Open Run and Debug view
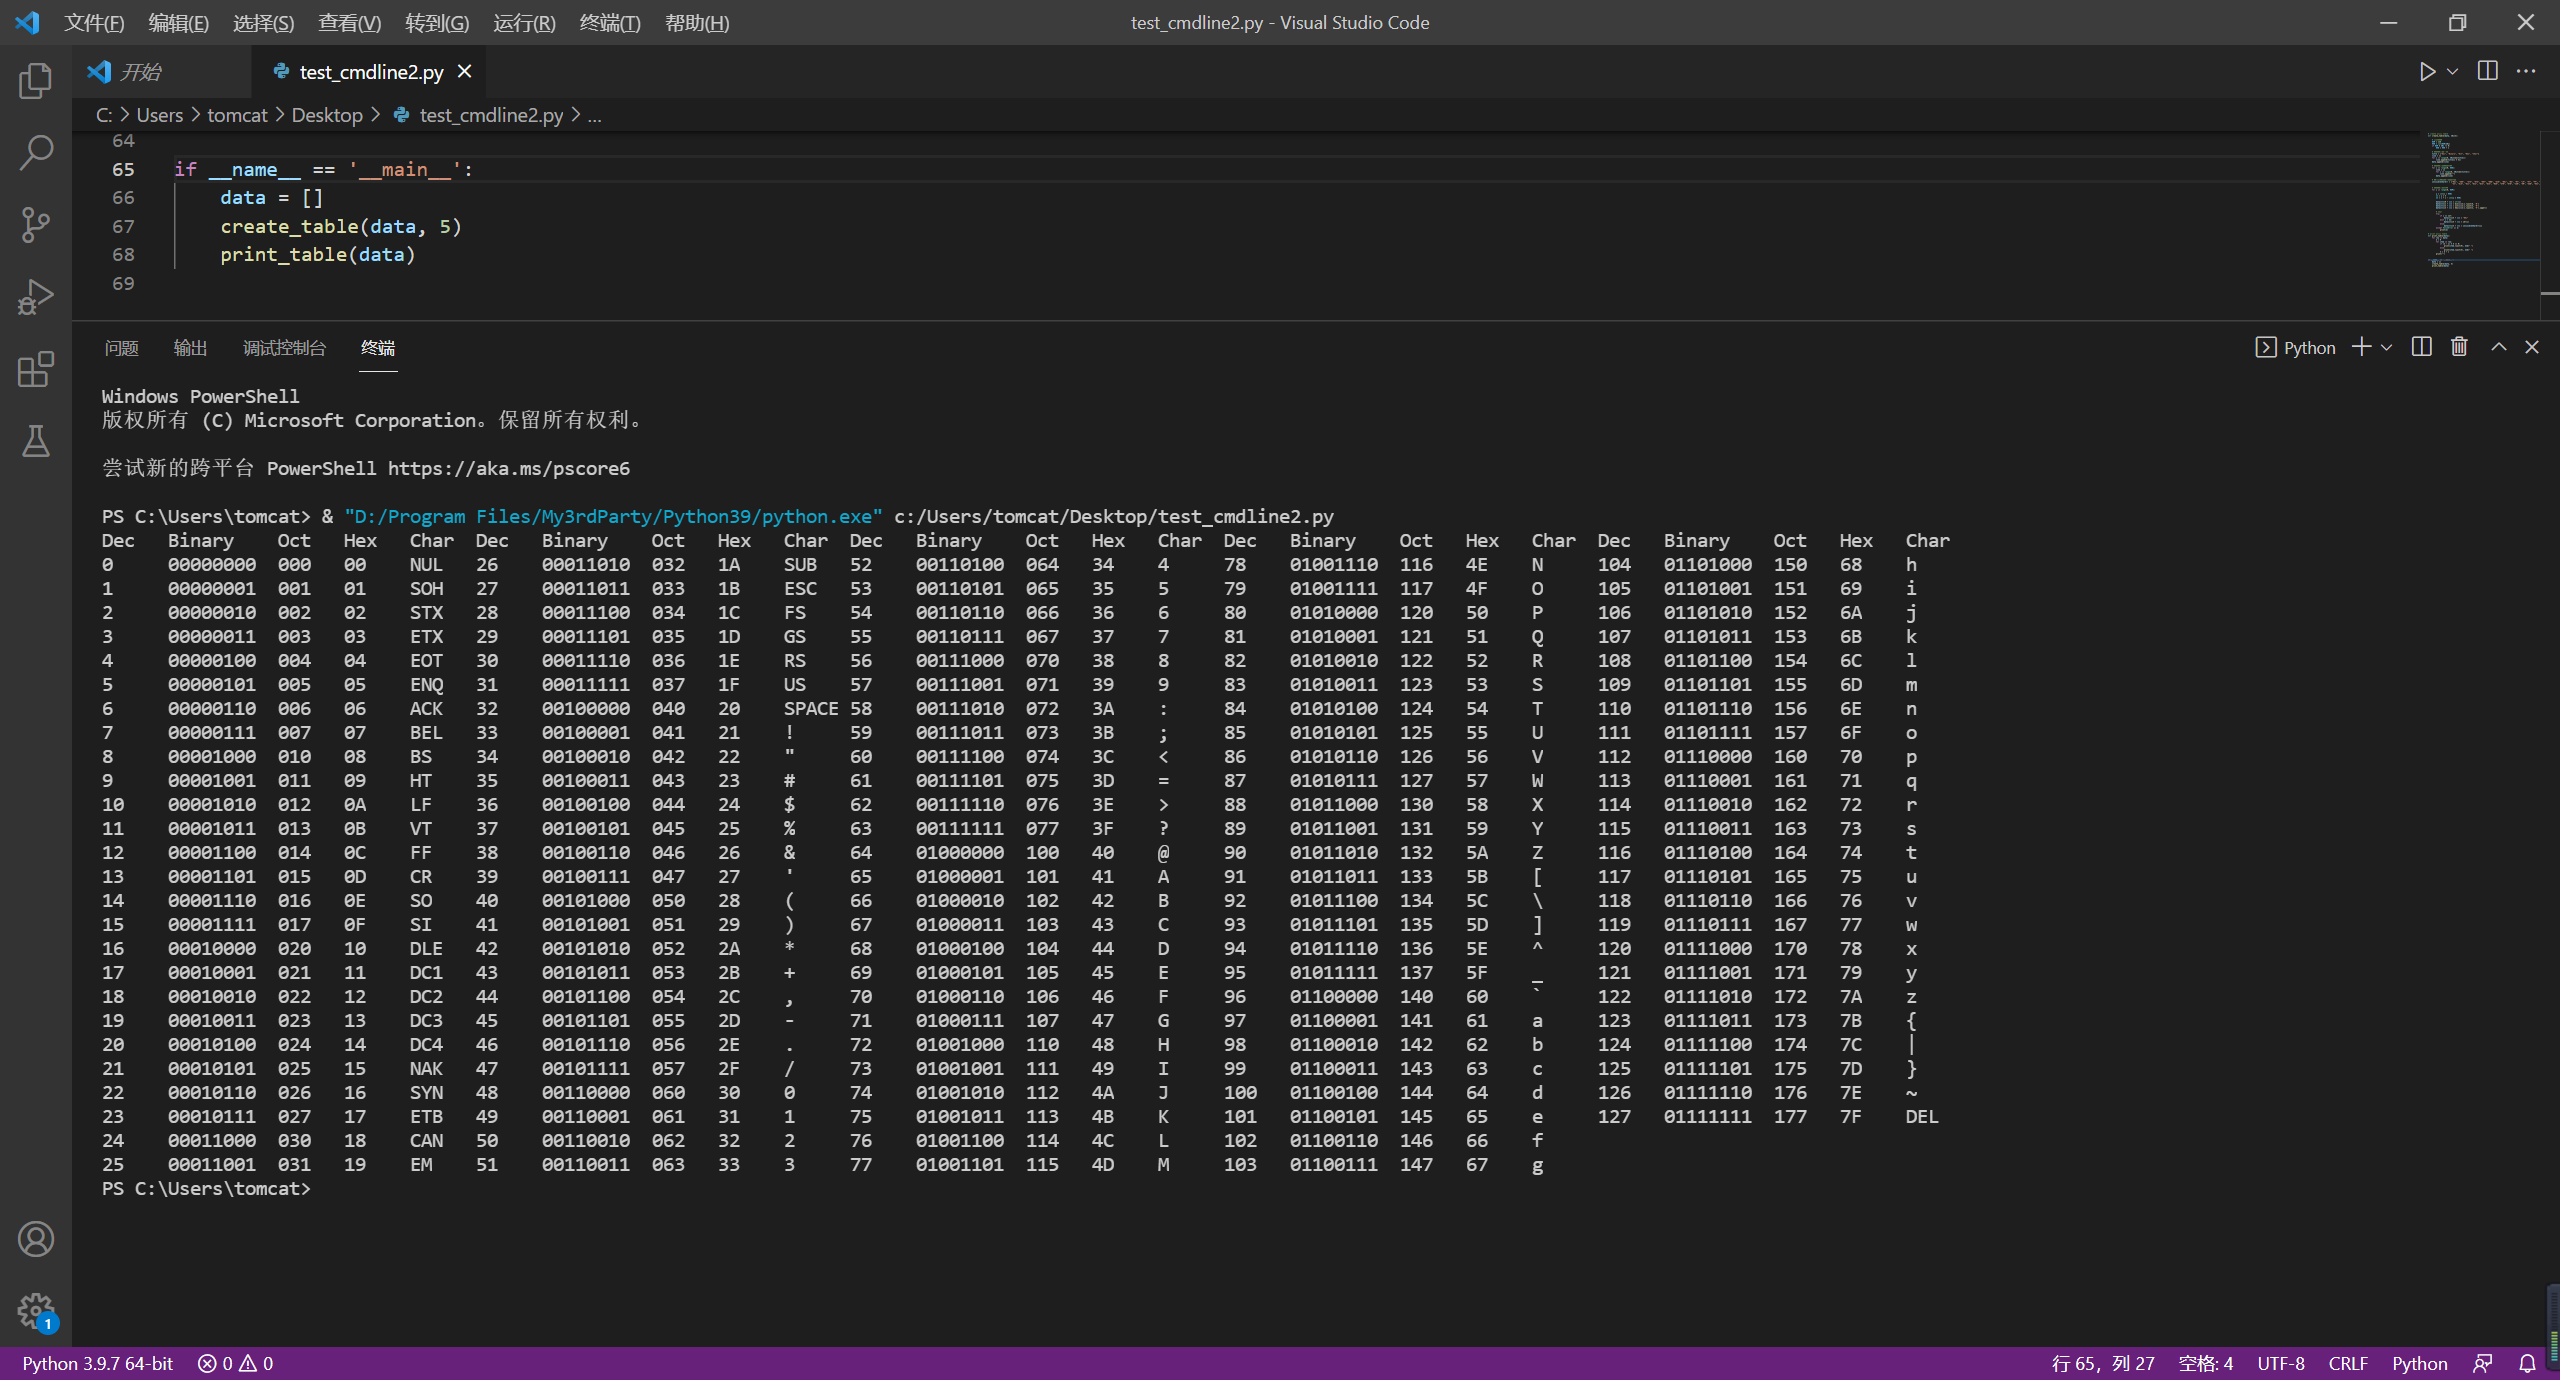 (x=36, y=297)
